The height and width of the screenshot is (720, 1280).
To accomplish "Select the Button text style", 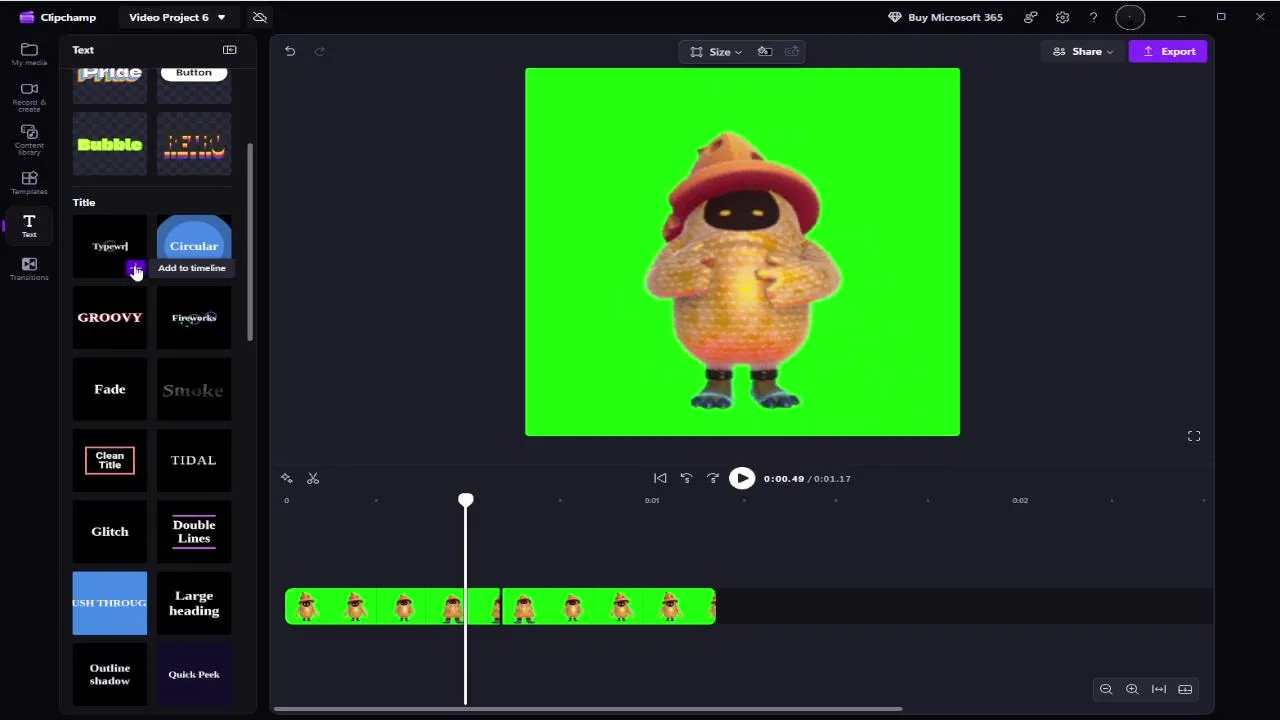I will click(194, 84).
